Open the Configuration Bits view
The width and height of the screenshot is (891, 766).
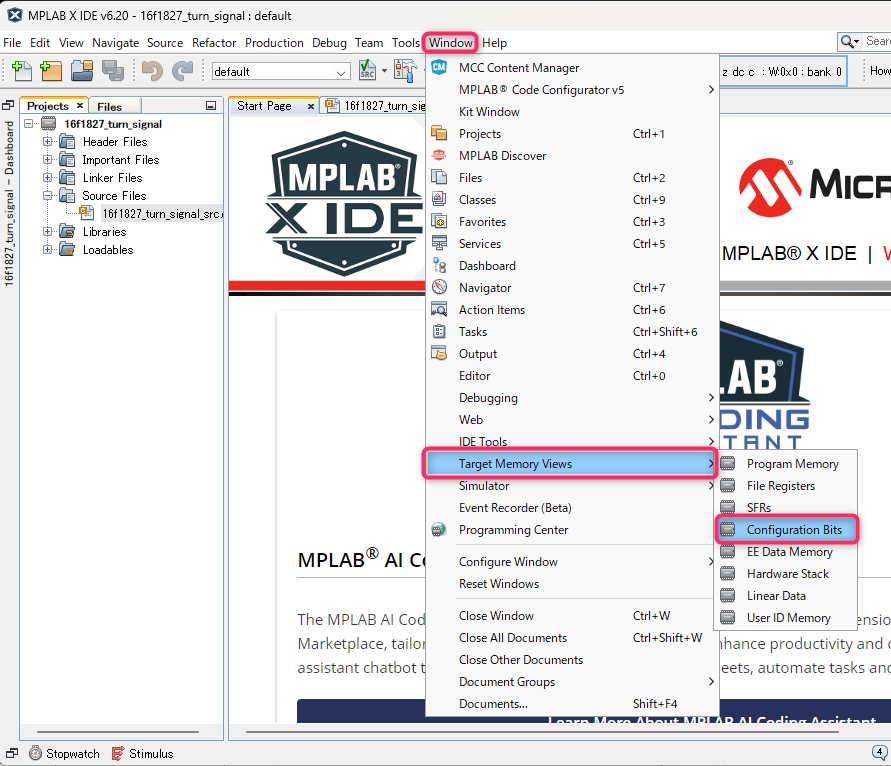tap(787, 530)
